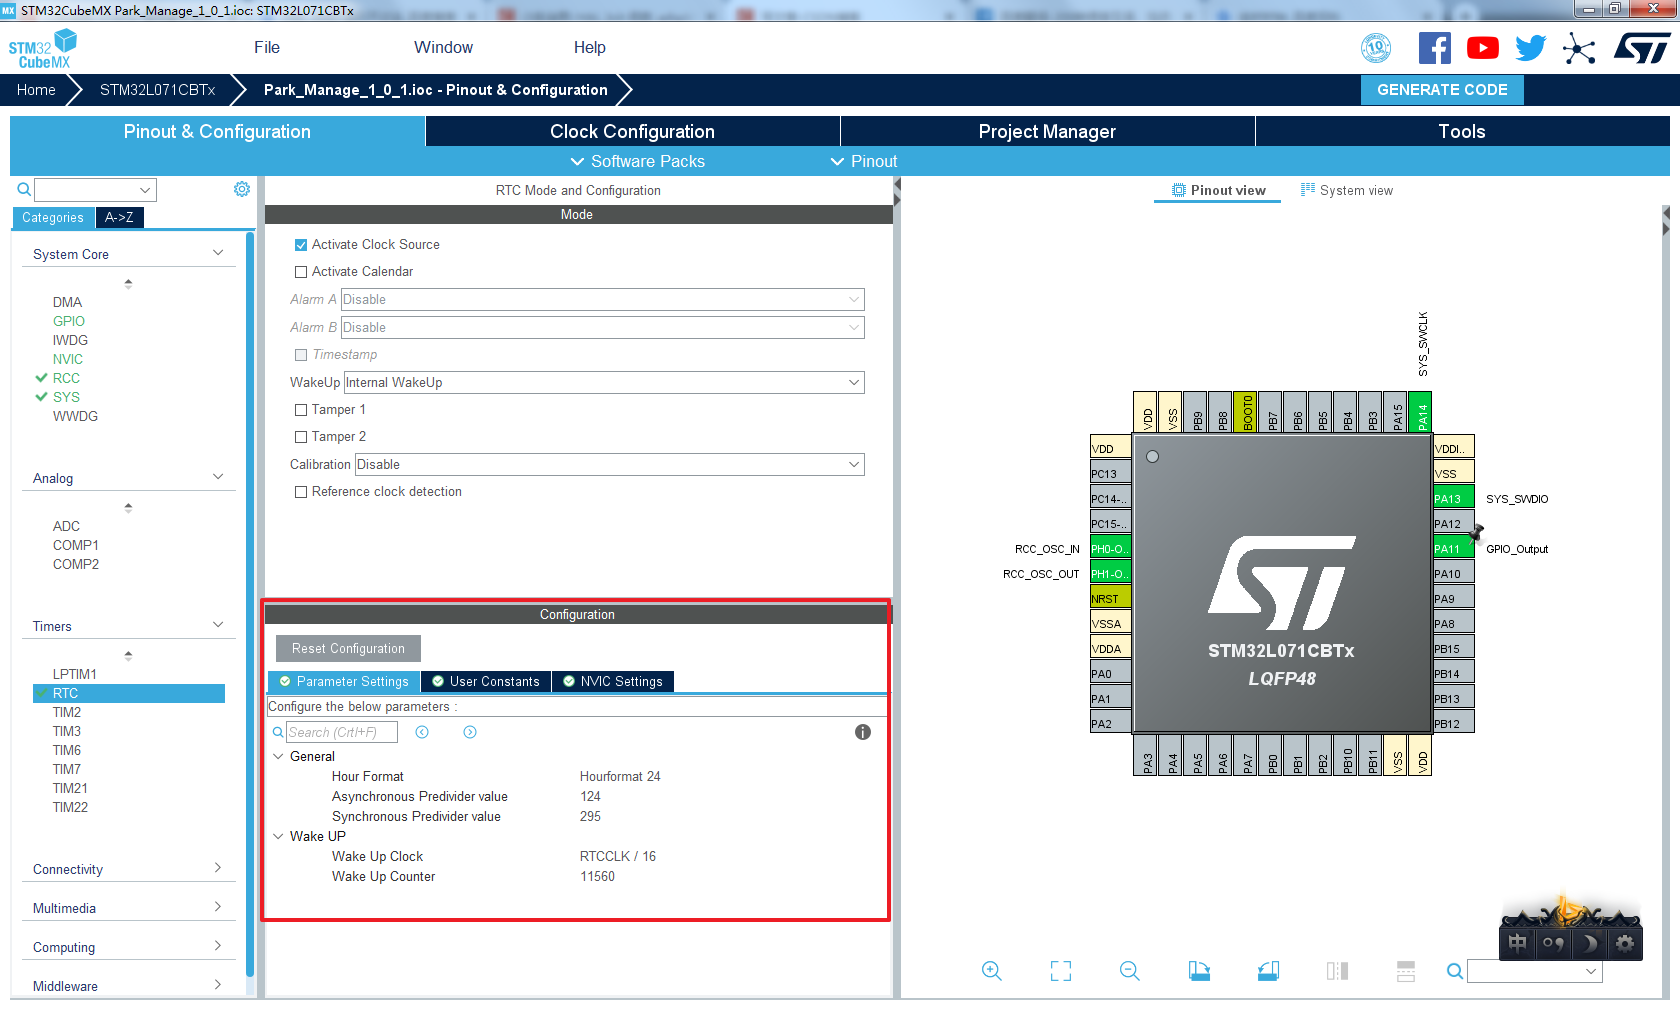Collapse the Timers category
Viewport: 1680px width, 1010px height.
[217, 625]
